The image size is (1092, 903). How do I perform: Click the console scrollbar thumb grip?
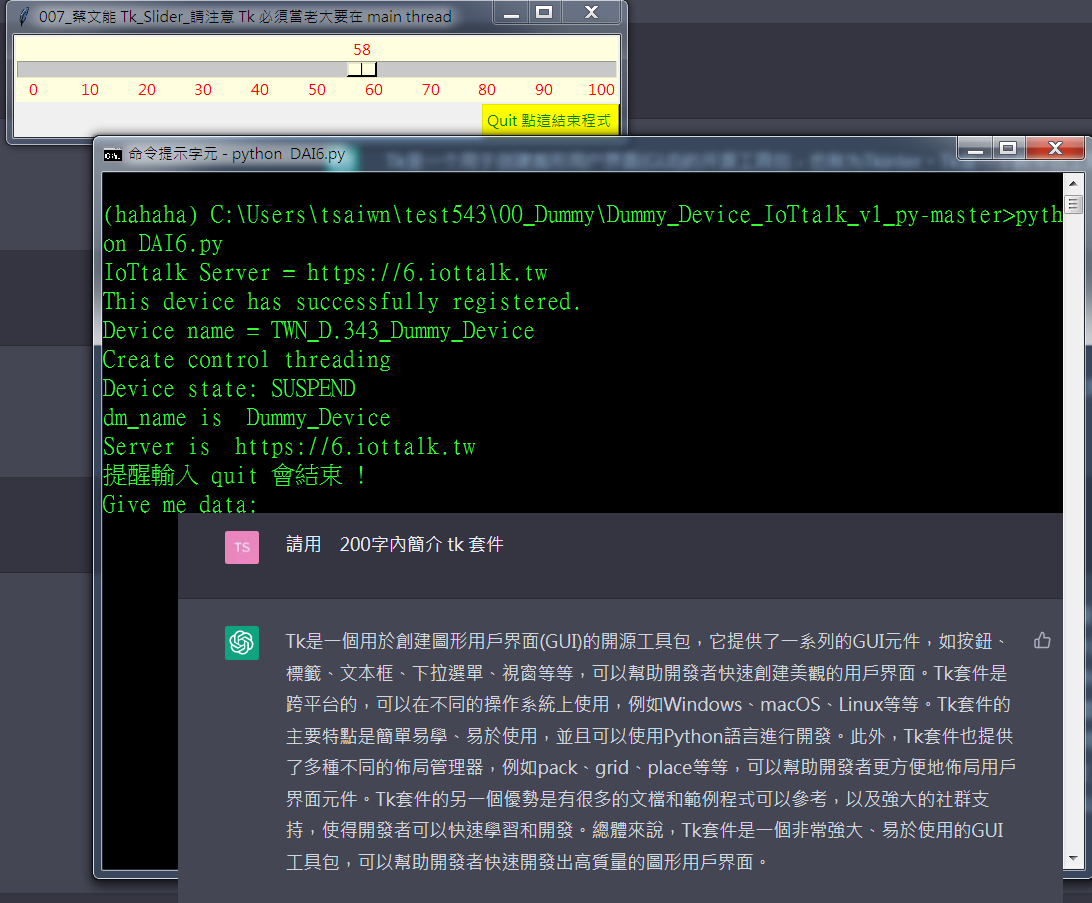[1074, 205]
